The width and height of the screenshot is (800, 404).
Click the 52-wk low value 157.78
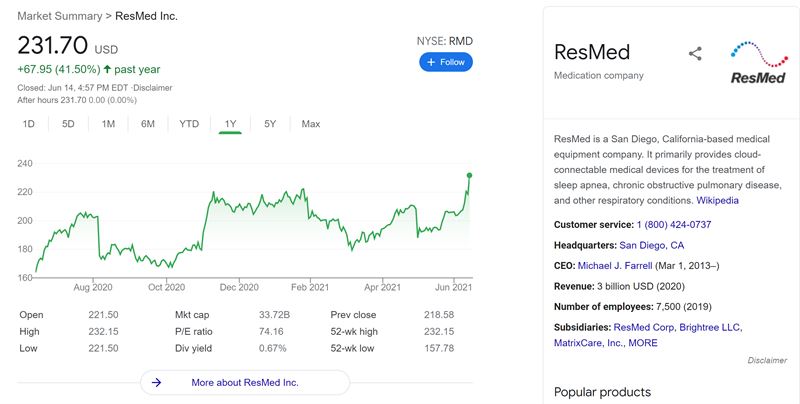click(x=439, y=348)
